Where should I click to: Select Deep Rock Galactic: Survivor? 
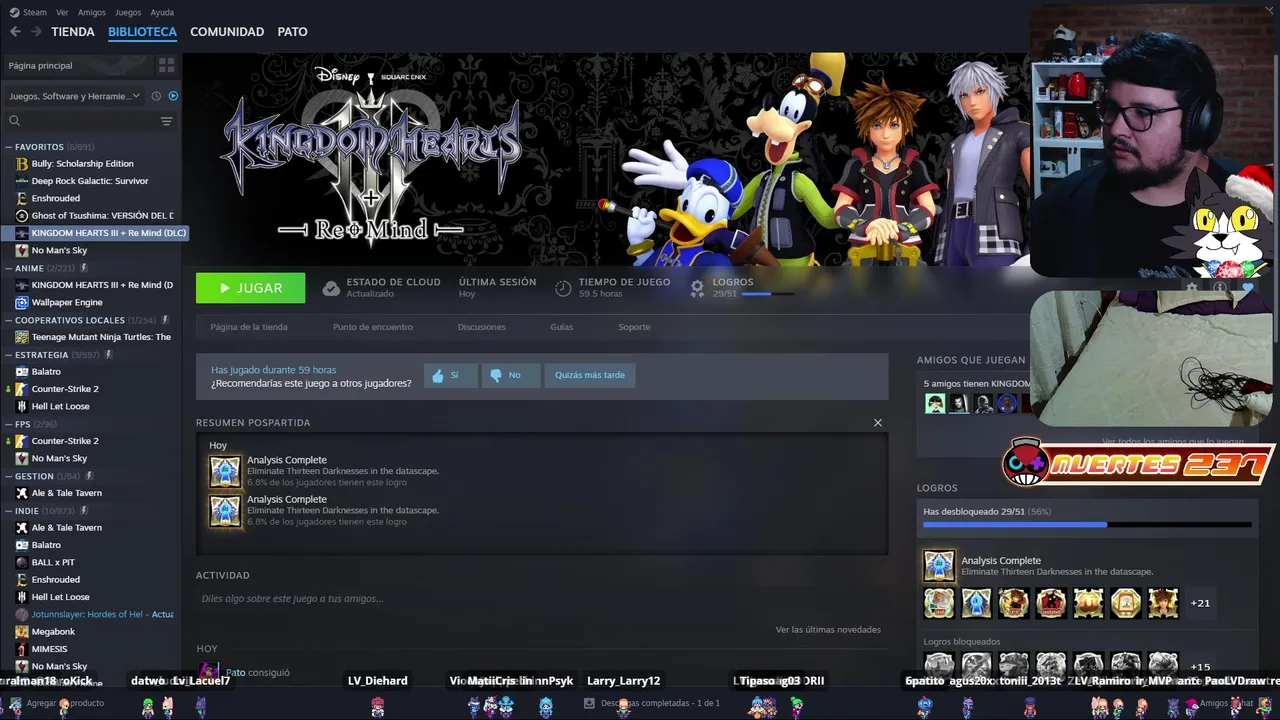click(90, 181)
